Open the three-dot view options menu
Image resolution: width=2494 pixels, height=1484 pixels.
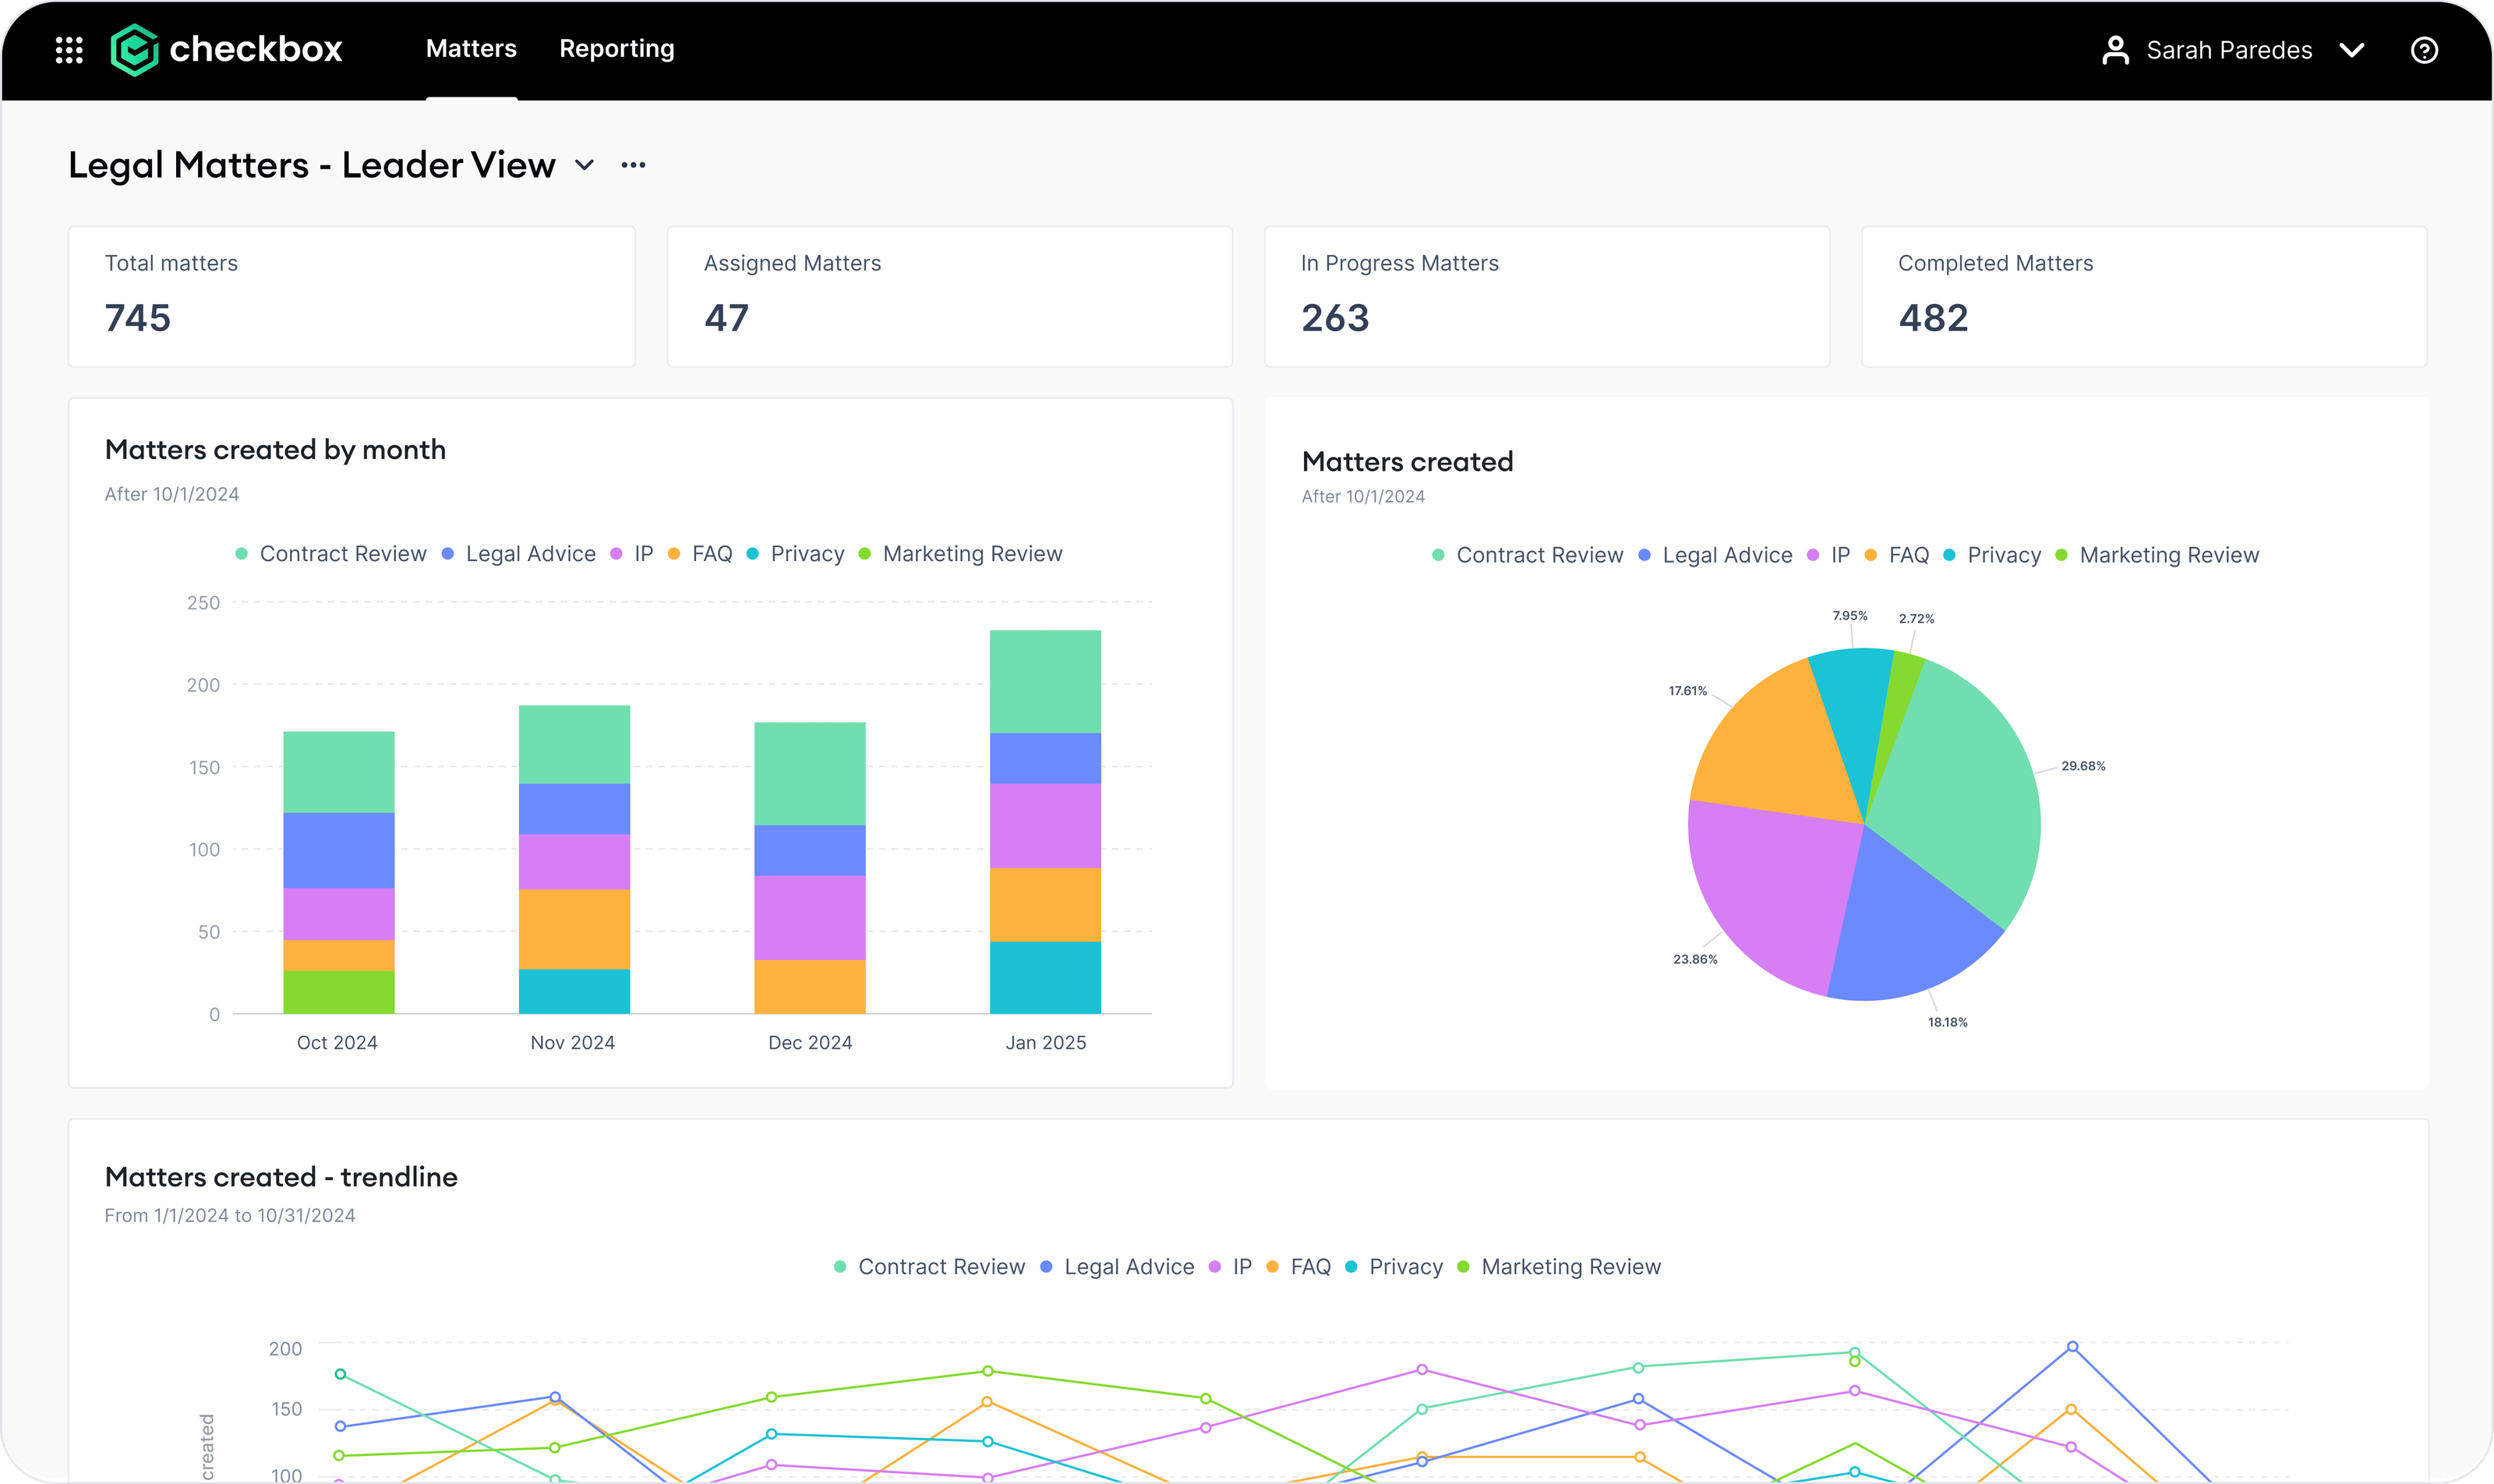tap(633, 165)
